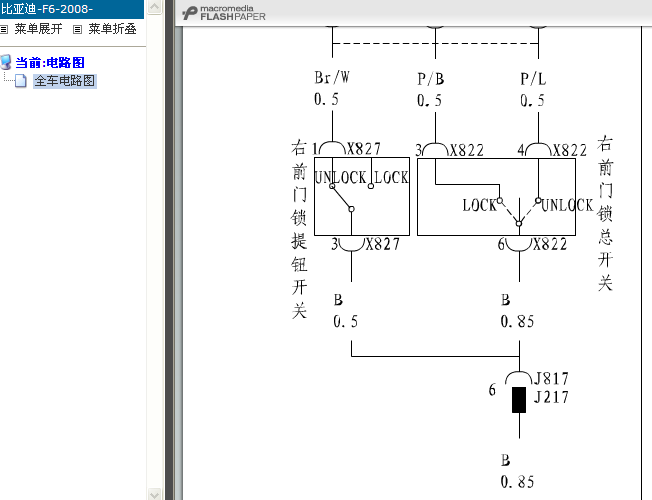Click the document icon beside 全车电路图
Screen dimensions: 652x500
[x=20, y=81]
